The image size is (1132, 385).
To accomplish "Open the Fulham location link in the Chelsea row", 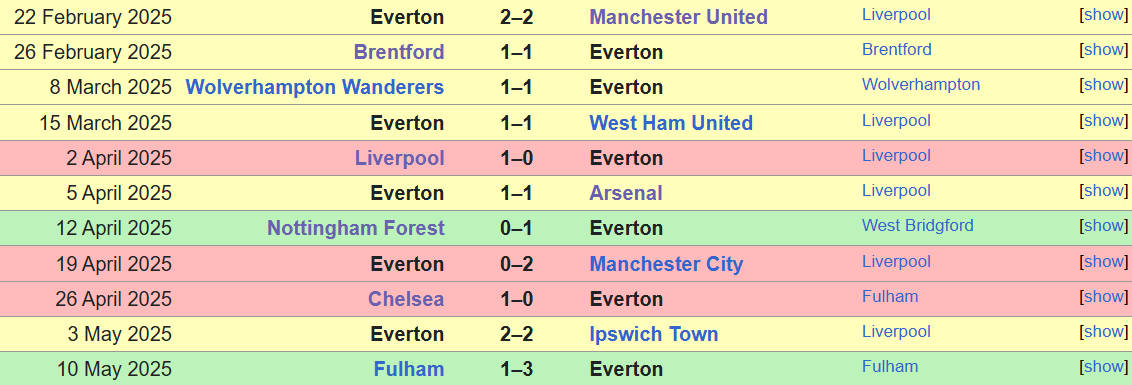I will point(890,296).
